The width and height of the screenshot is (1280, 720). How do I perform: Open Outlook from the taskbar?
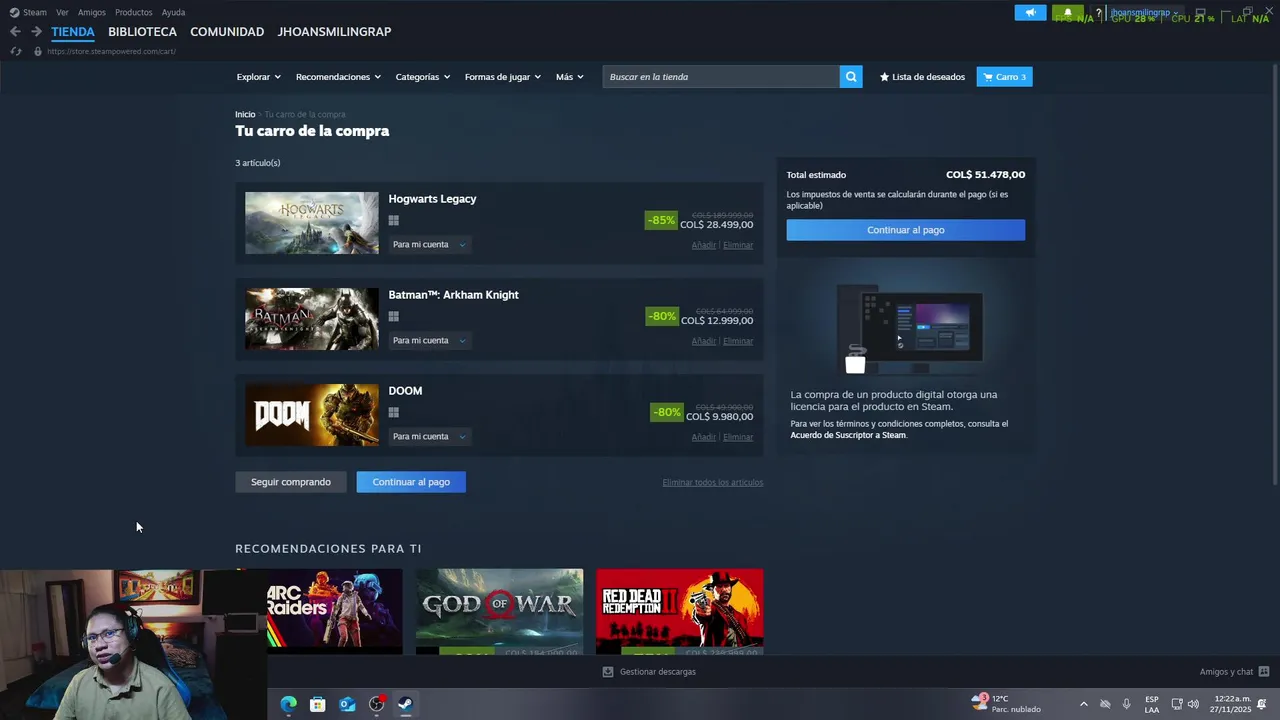point(347,704)
